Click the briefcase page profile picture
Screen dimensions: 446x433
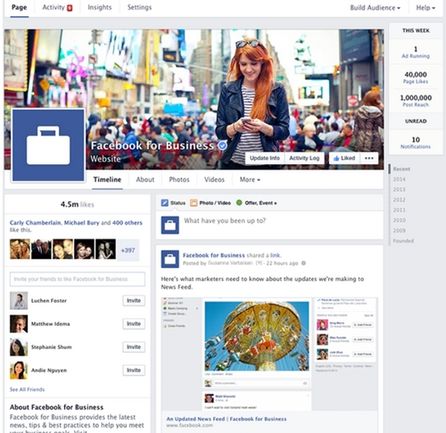coord(48,145)
